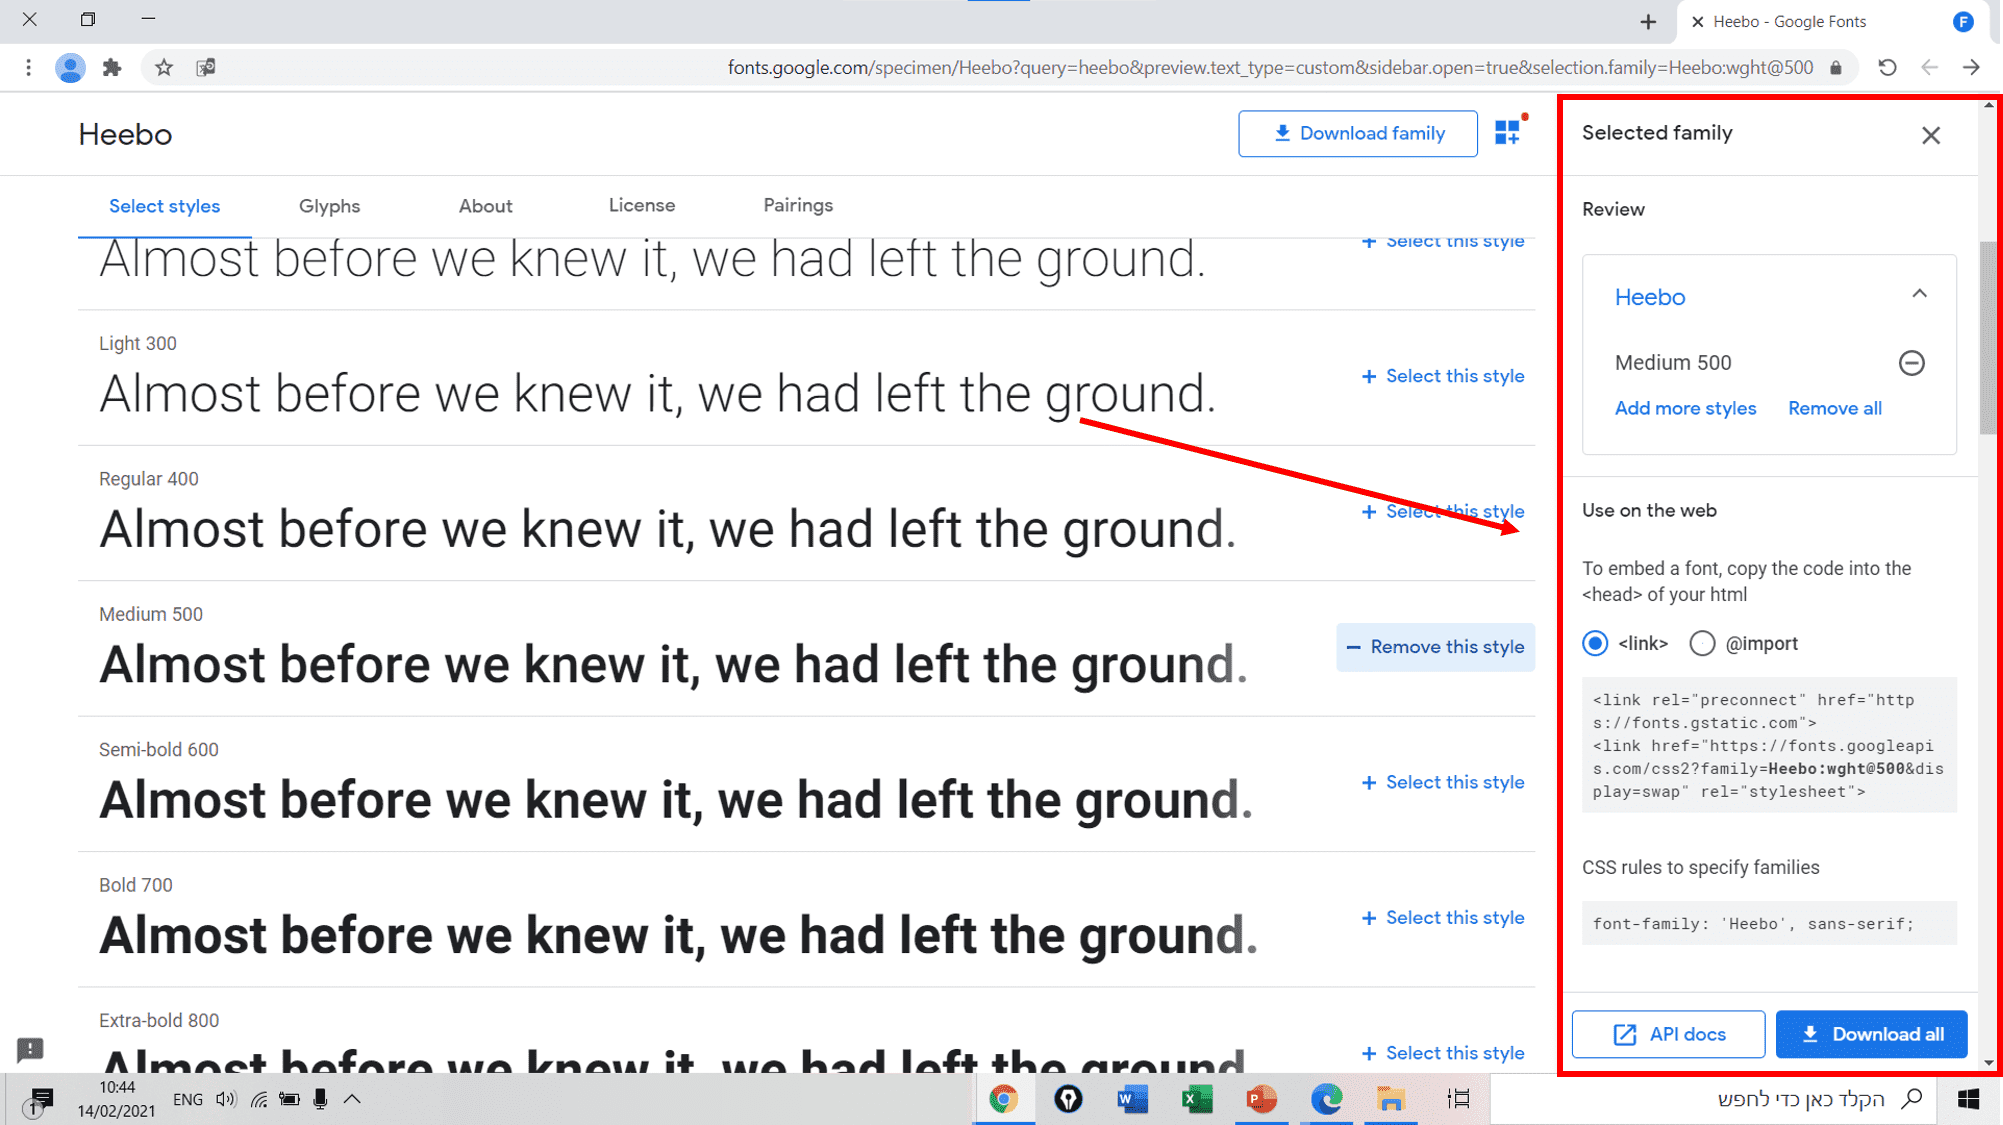The width and height of the screenshot is (2003, 1125).
Task: Click the translate page icon in toolbar
Action: pyautogui.click(x=206, y=67)
